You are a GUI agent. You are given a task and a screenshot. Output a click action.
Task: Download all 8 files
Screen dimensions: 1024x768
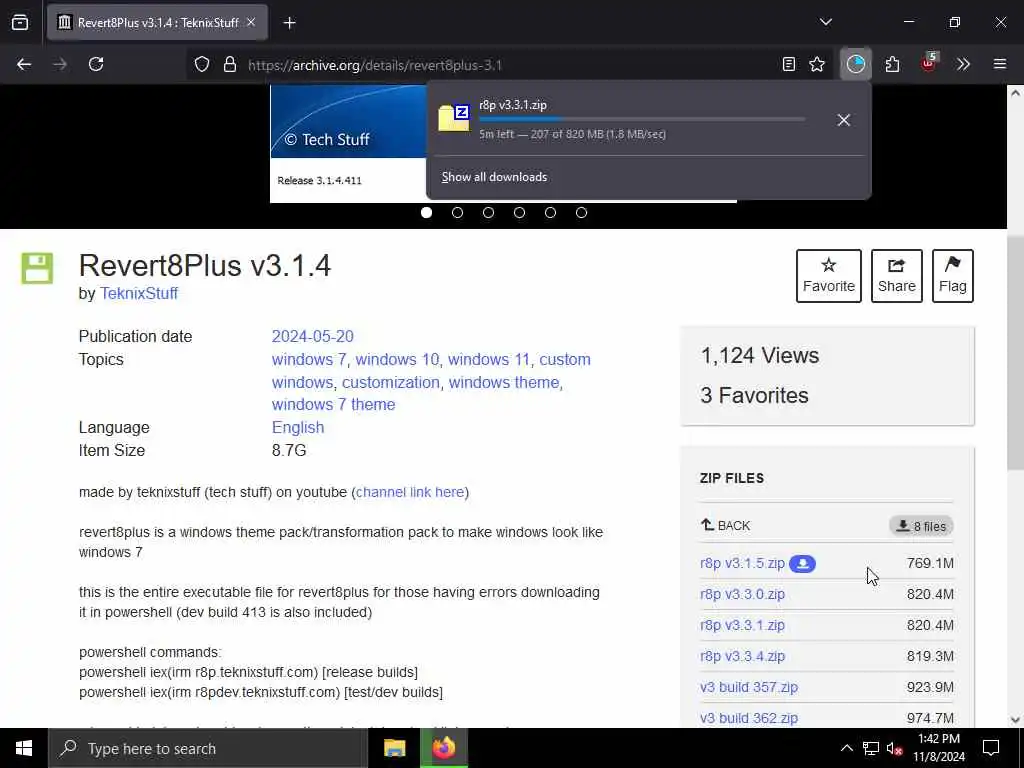click(921, 526)
